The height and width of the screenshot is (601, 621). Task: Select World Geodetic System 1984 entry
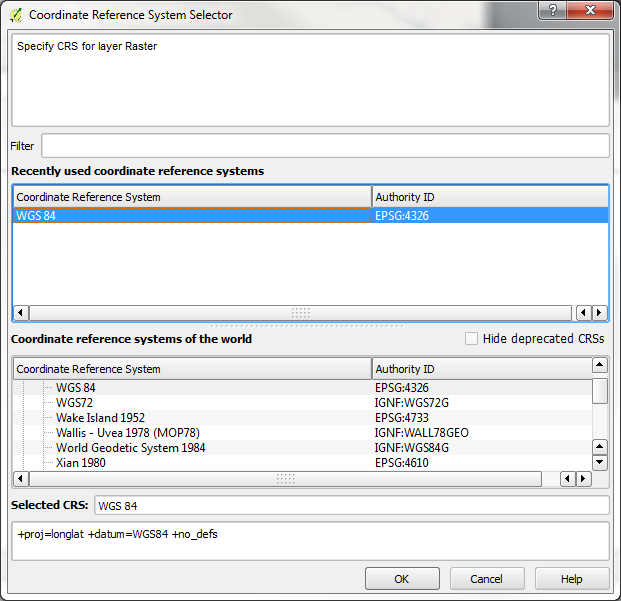(130, 448)
